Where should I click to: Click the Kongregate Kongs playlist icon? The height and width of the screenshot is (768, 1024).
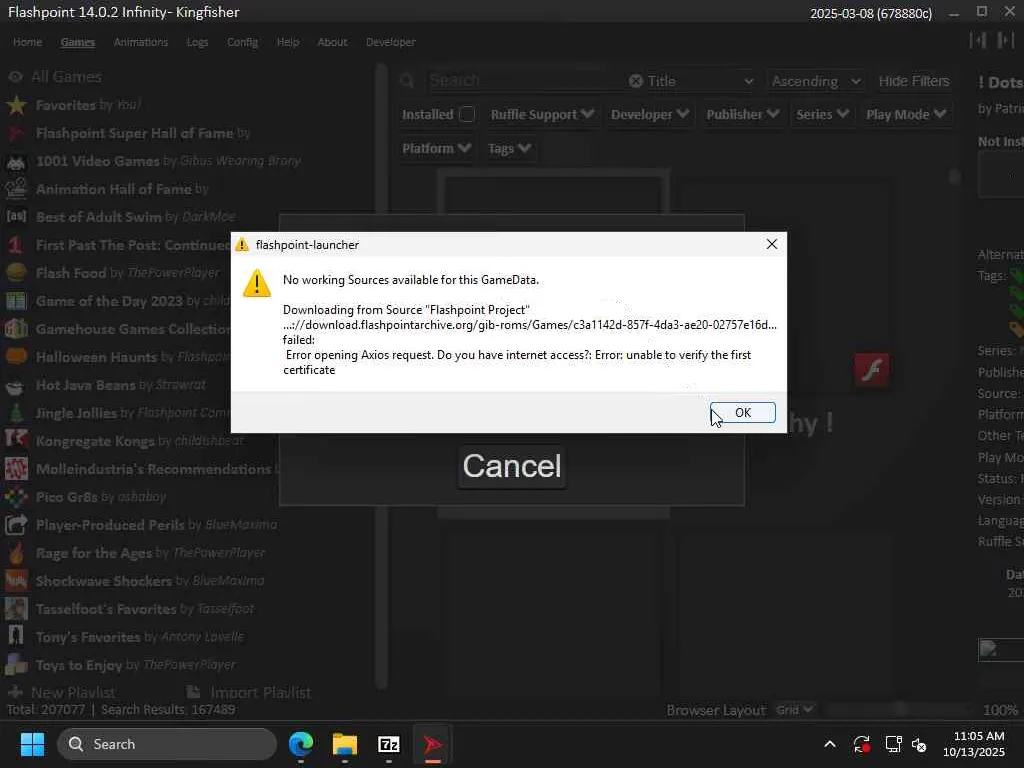click(16, 441)
